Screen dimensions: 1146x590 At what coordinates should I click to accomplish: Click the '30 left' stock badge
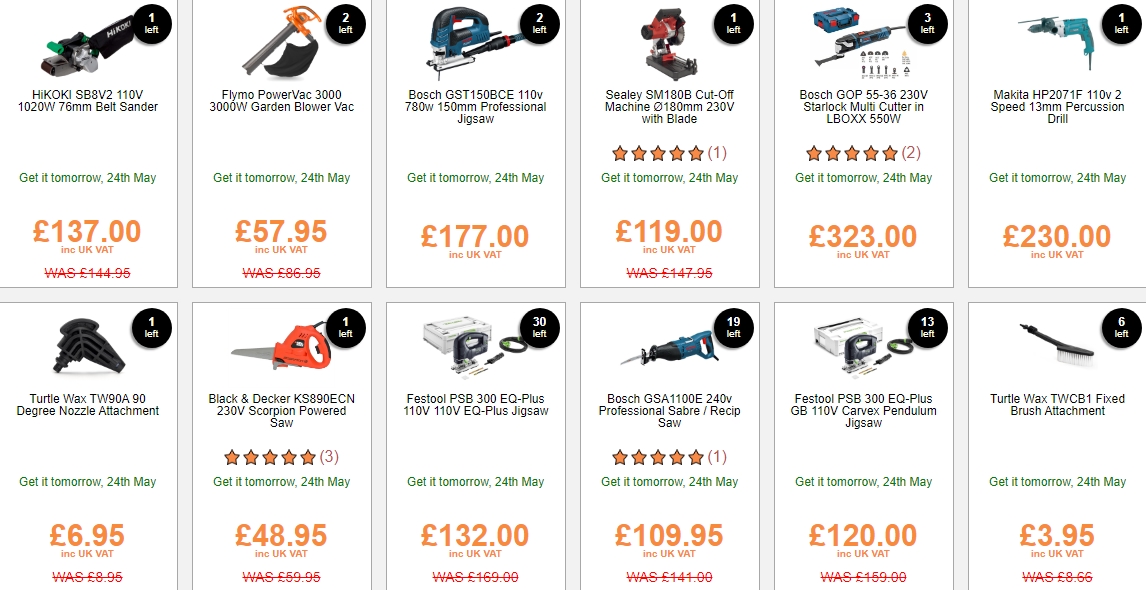[x=539, y=327]
